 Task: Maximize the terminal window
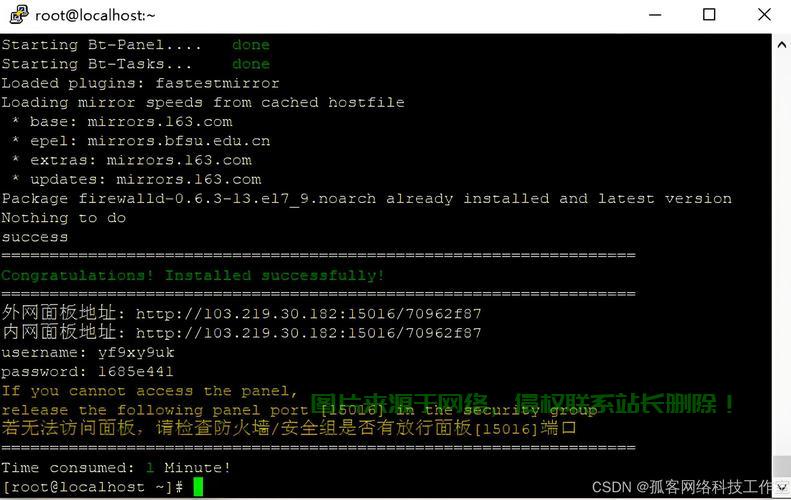(x=709, y=15)
